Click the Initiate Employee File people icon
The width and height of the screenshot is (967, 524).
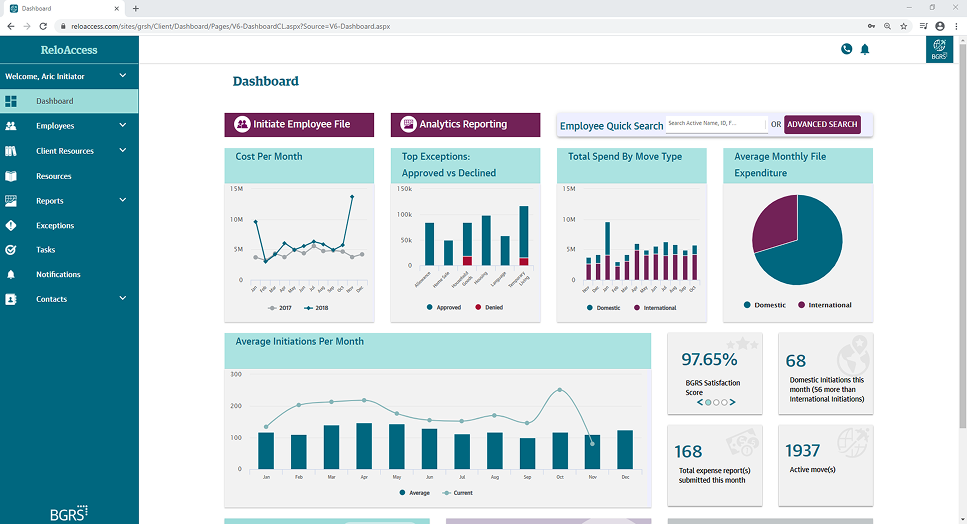click(x=242, y=124)
